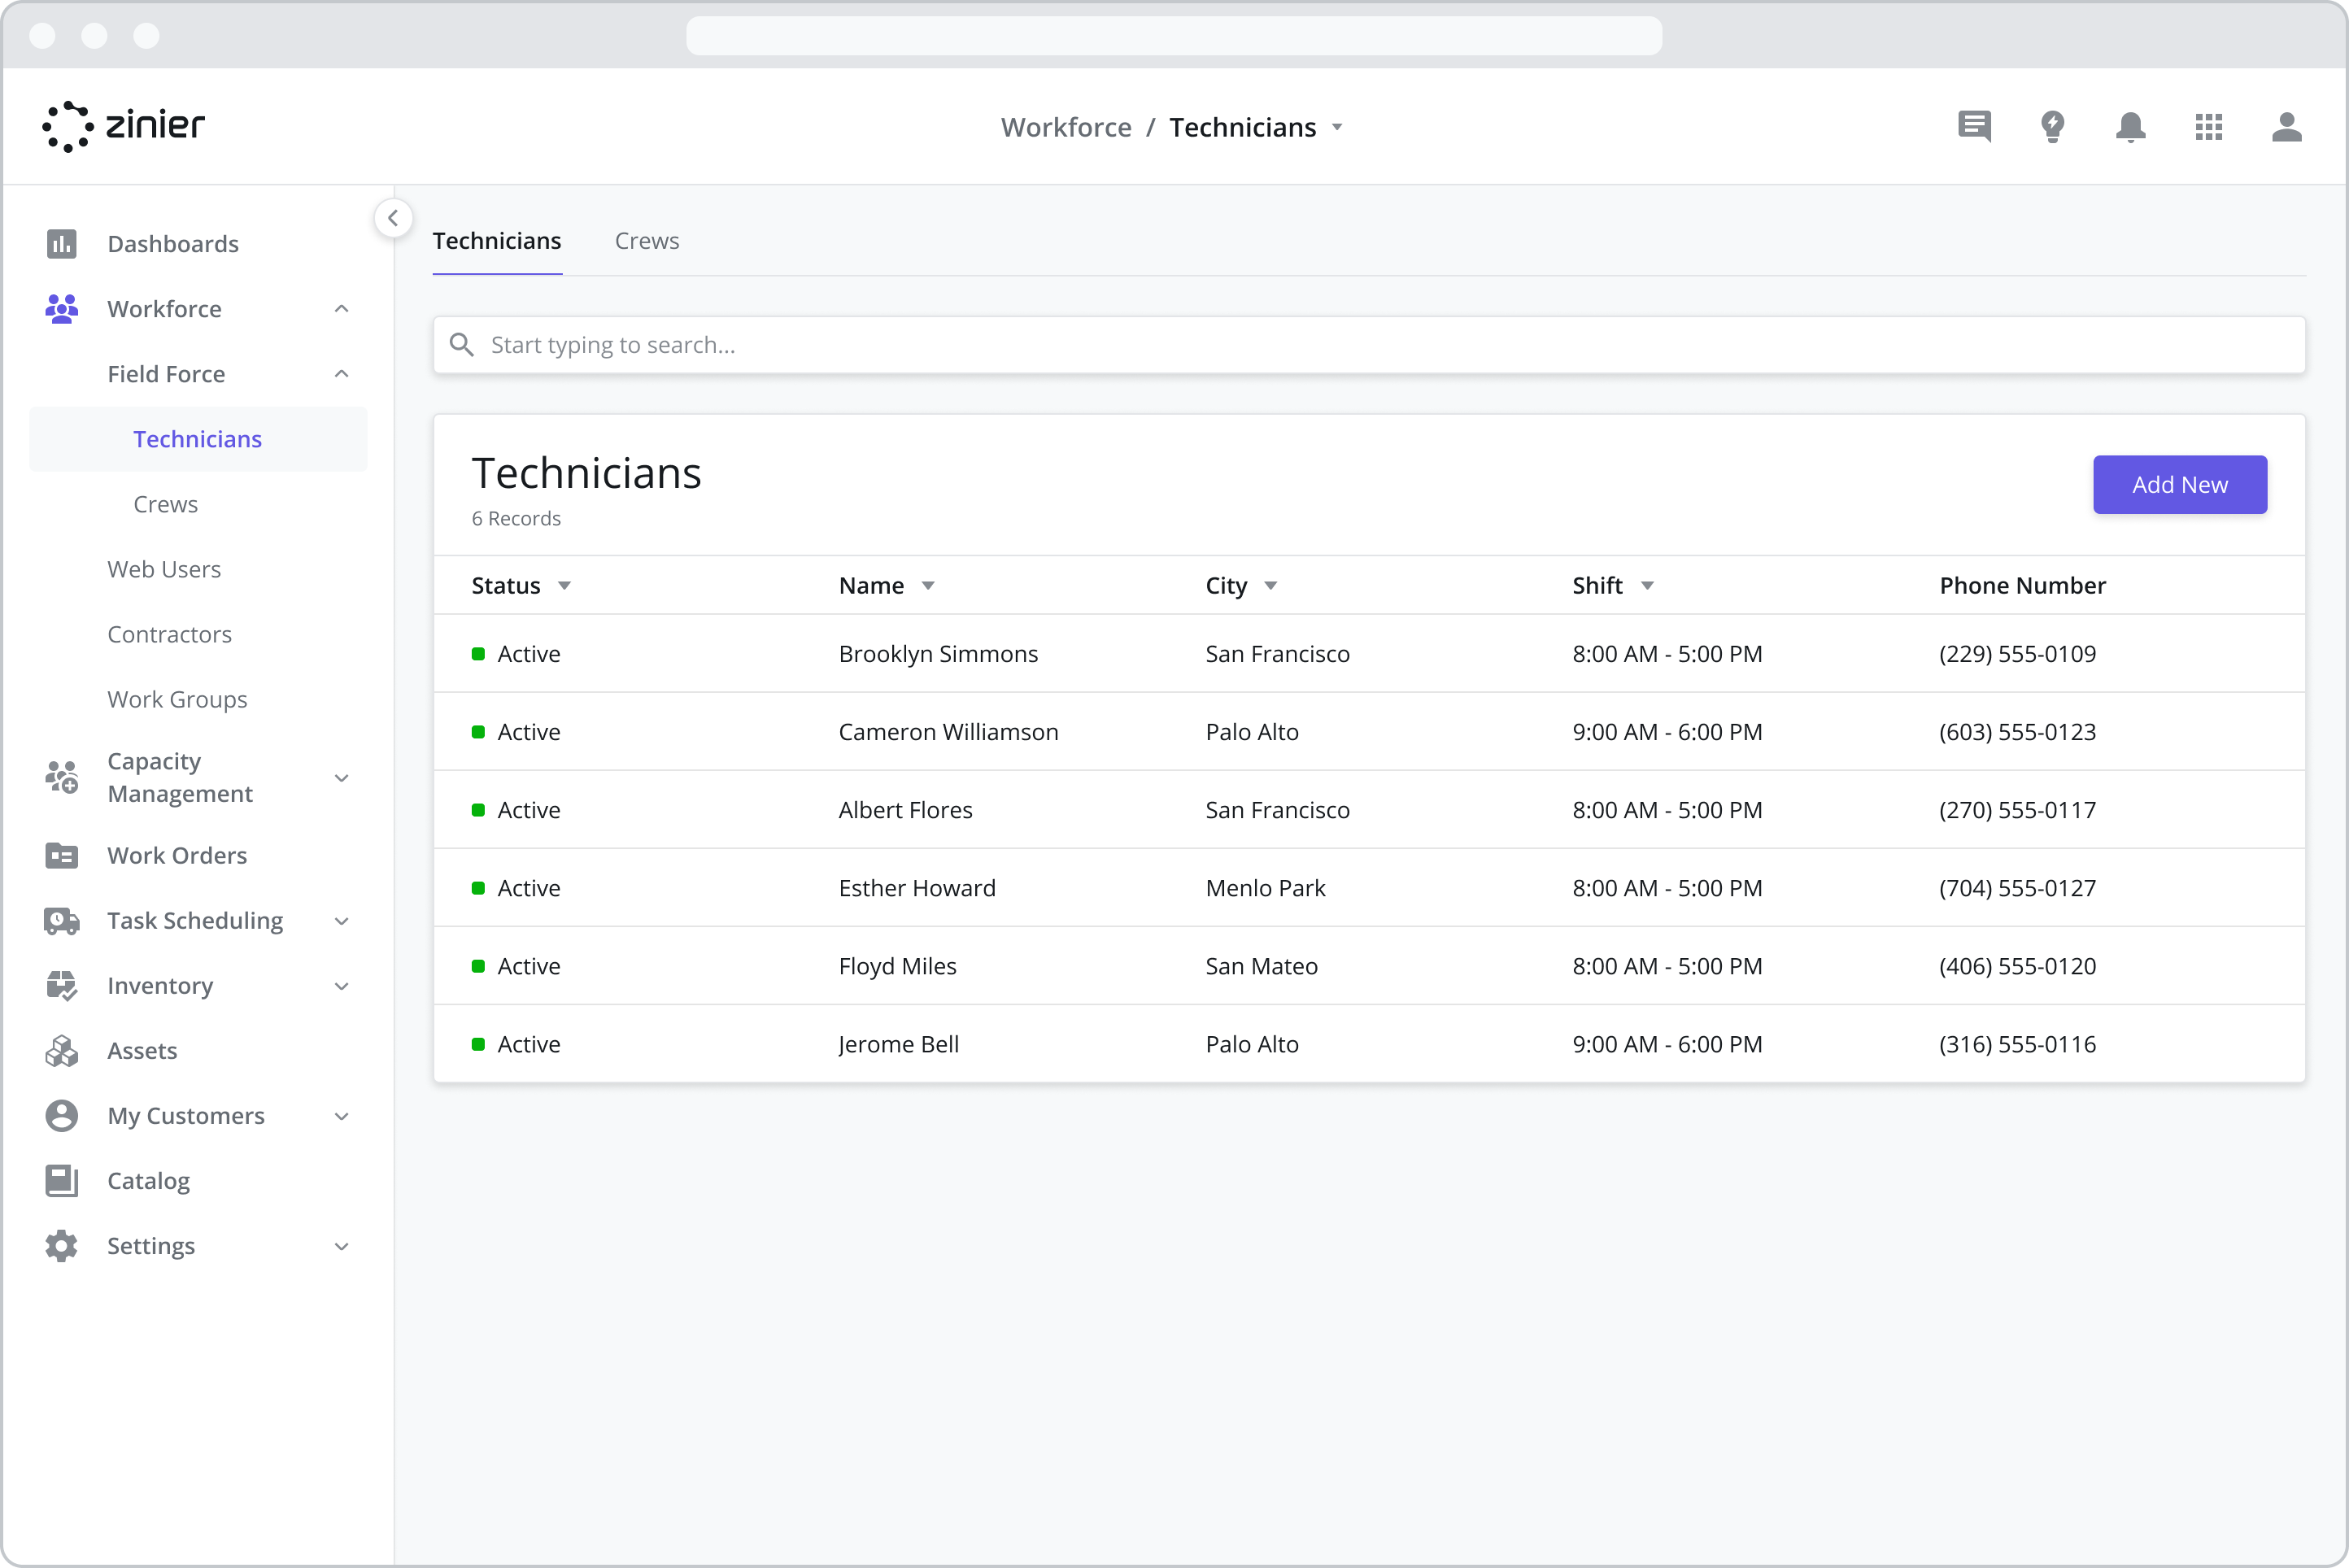The width and height of the screenshot is (2349, 1568).
Task: Click the technician search field
Action: point(1368,345)
